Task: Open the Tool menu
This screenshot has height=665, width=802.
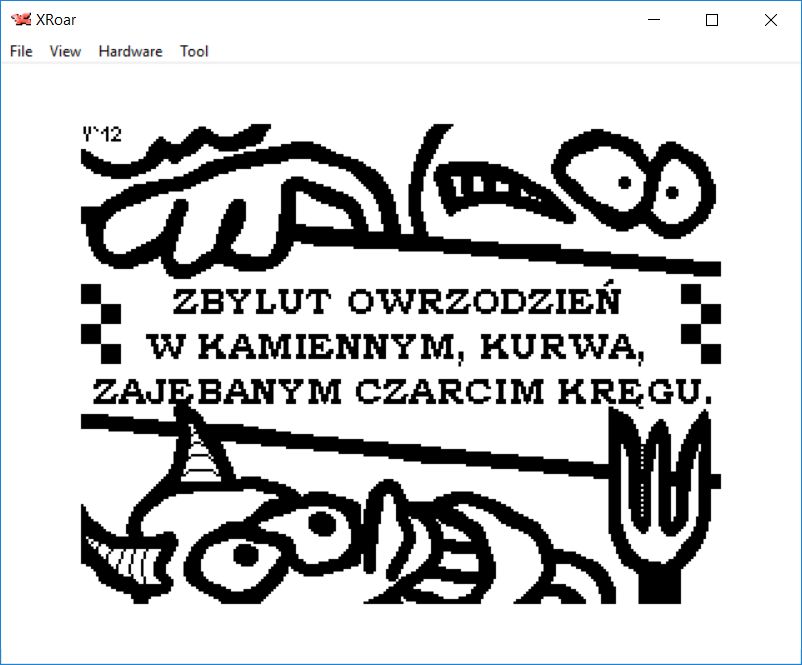Action: [x=194, y=51]
